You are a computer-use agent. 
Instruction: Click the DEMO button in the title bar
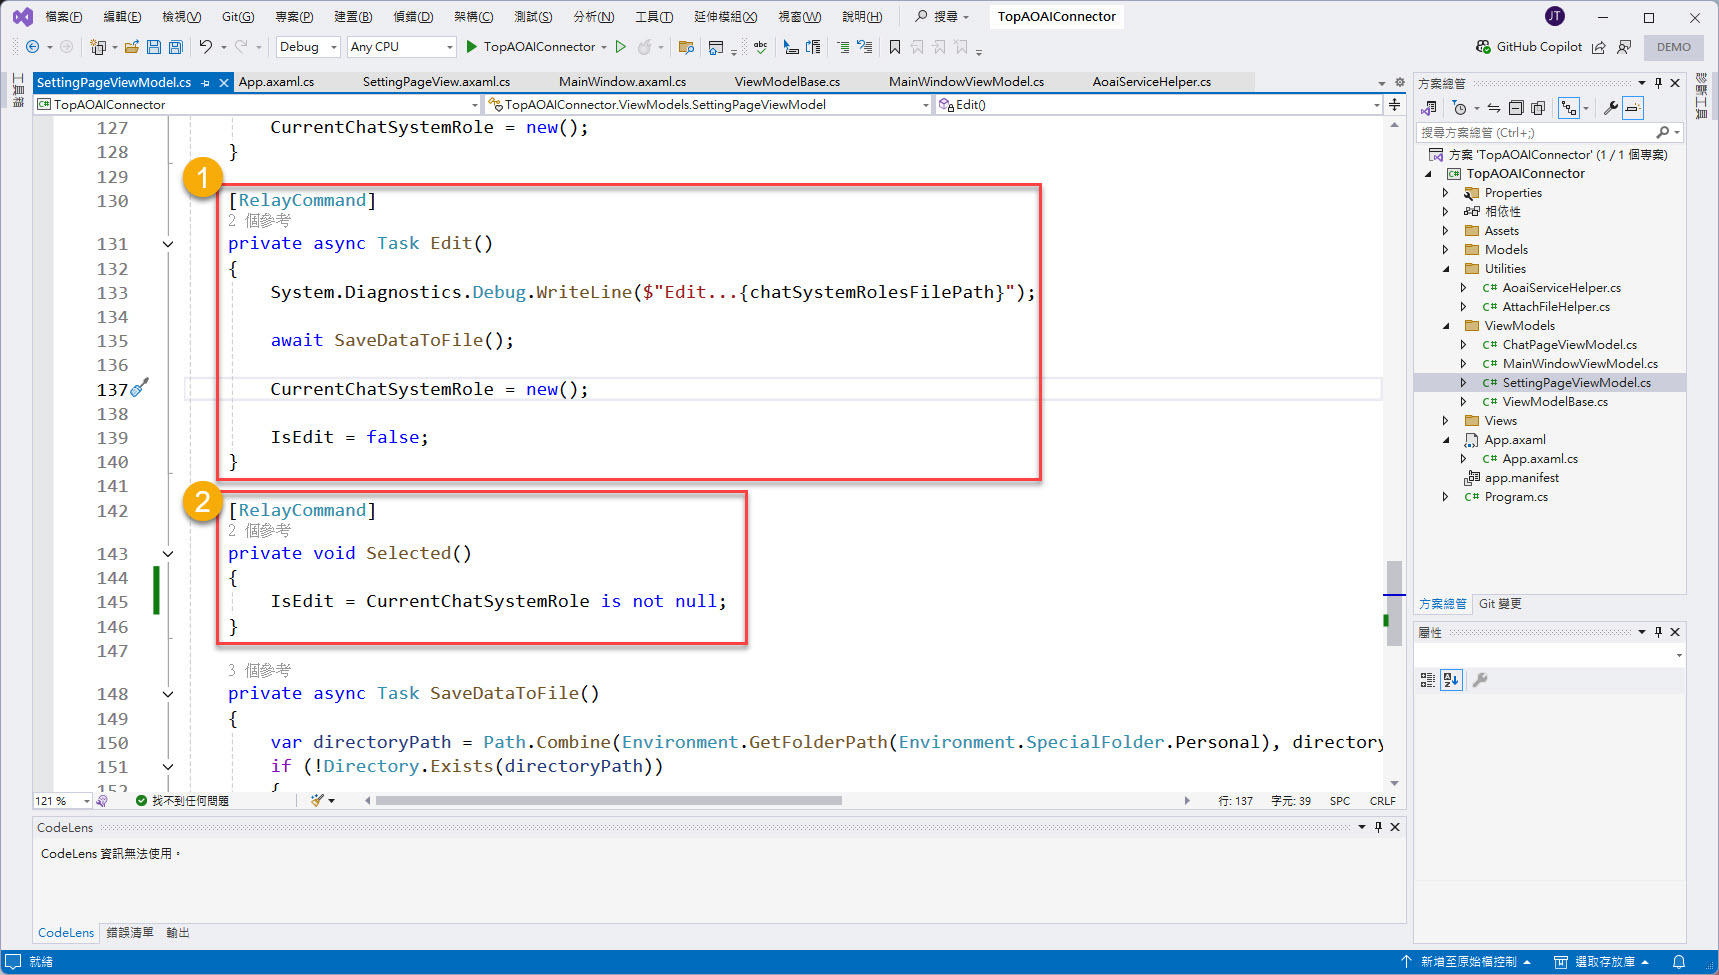[1674, 47]
